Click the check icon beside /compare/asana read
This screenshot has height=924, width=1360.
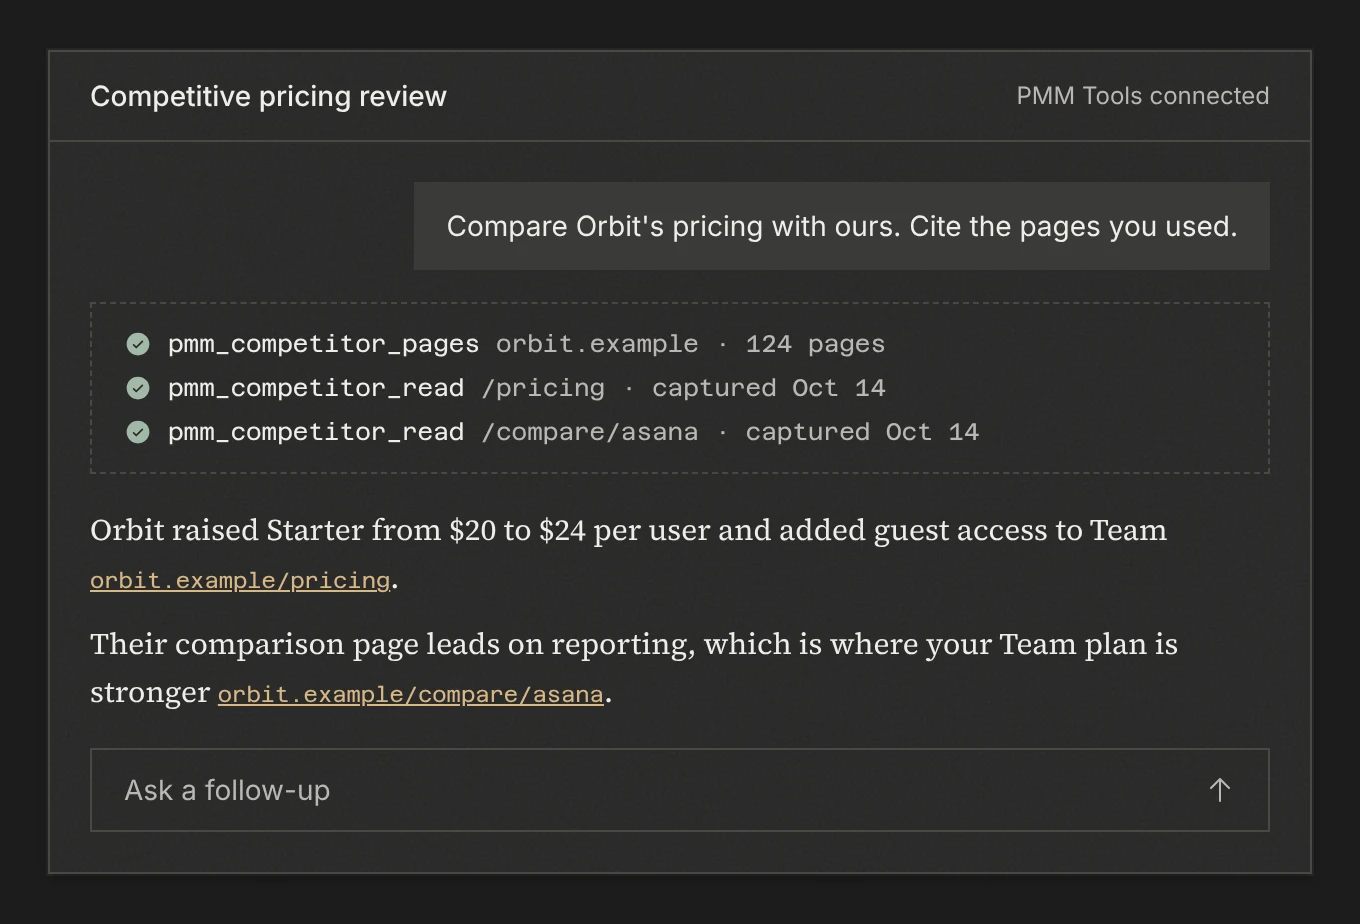(x=138, y=432)
